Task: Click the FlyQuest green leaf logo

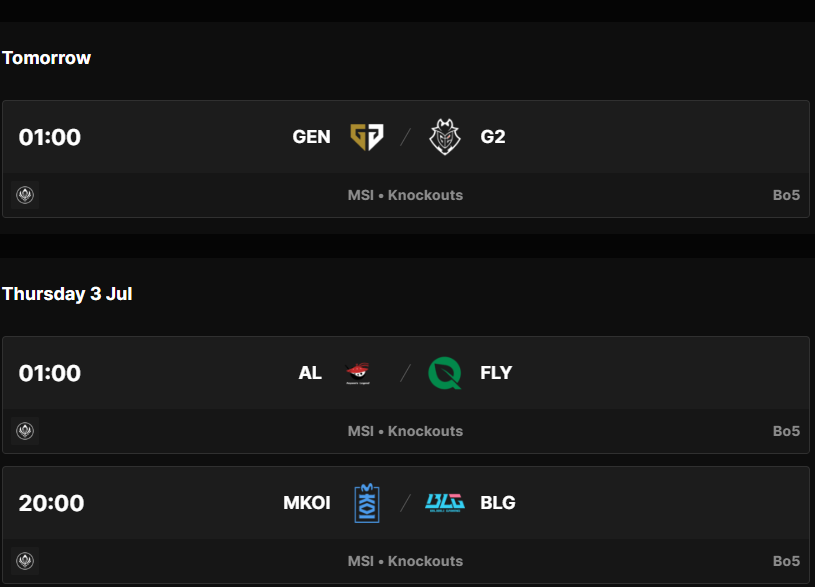Action: [x=444, y=373]
